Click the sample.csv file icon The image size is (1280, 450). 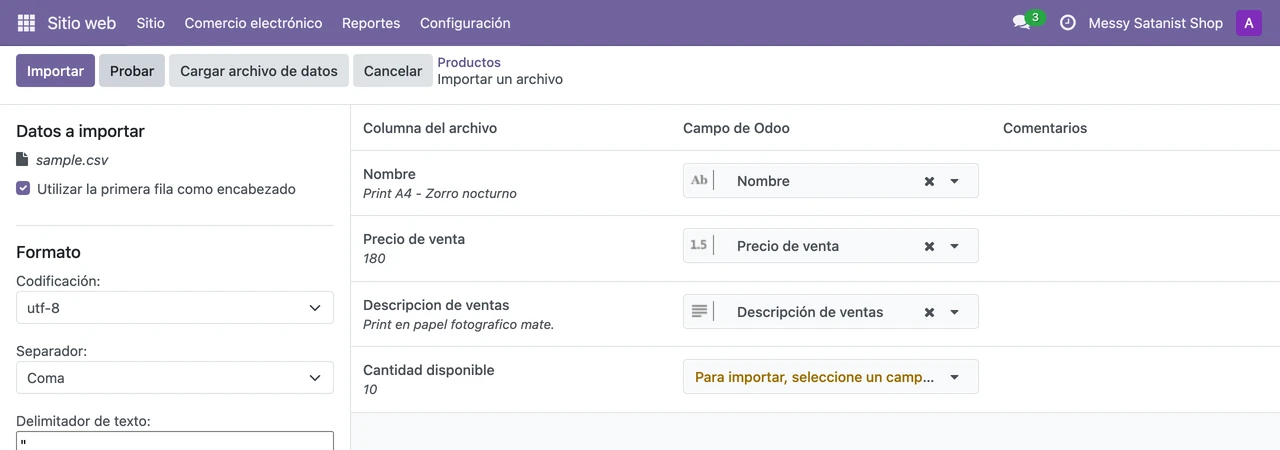[x=22, y=159]
